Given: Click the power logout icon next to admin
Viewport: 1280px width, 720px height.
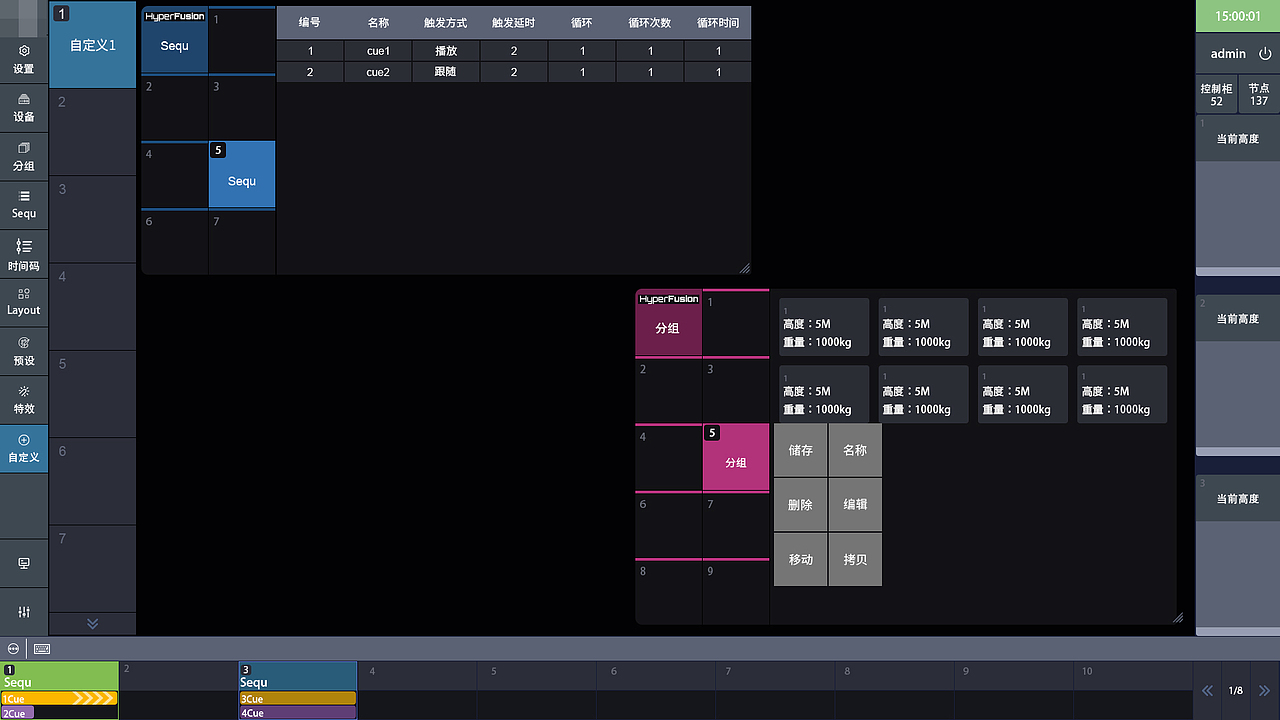Looking at the screenshot, I should click(1264, 54).
